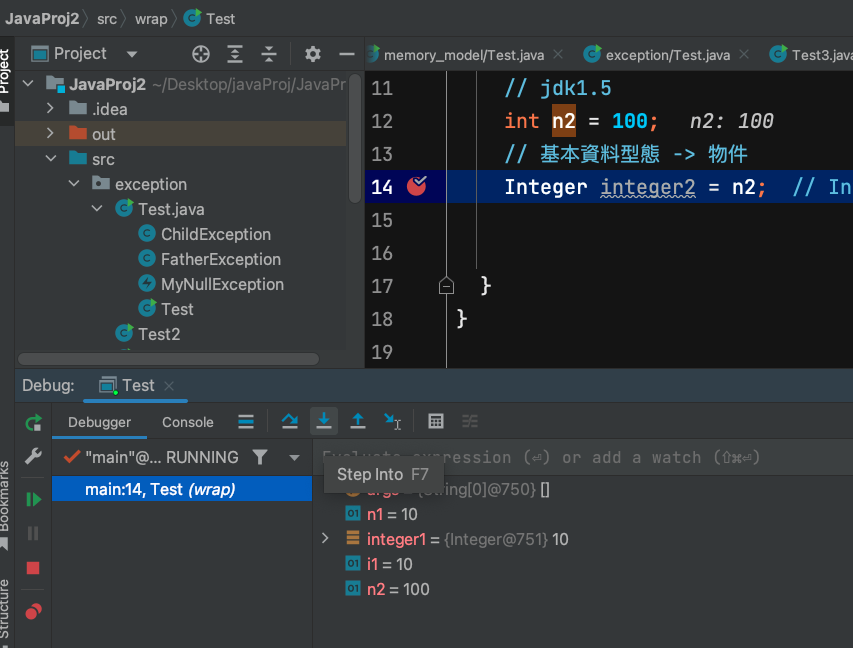
Task: Click the Trace Current Stream Chain icon
Action: [x=469, y=421]
